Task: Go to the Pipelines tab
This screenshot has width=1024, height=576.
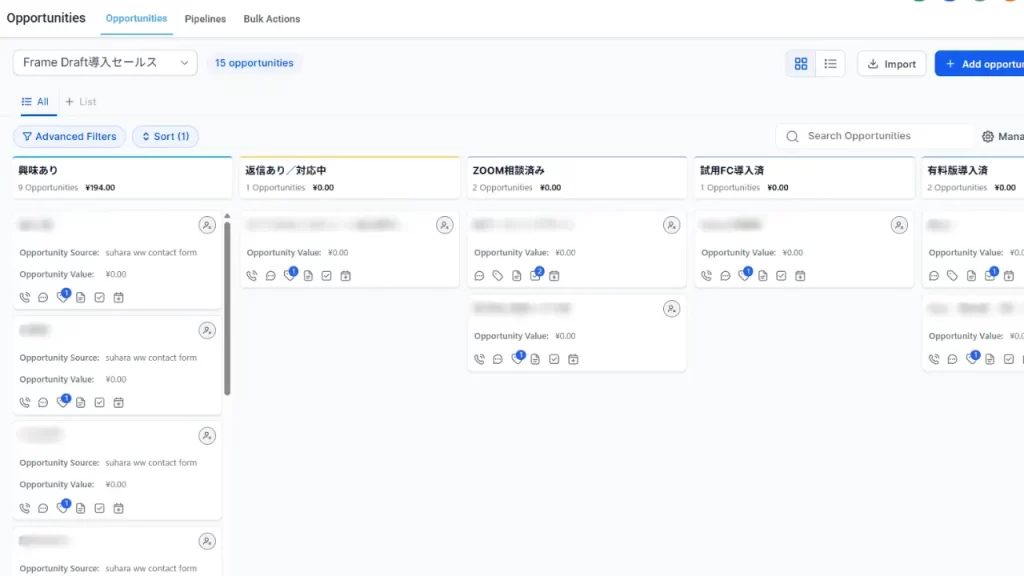Action: [205, 19]
